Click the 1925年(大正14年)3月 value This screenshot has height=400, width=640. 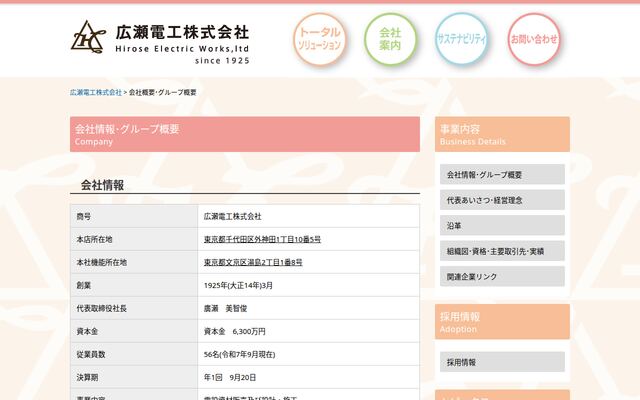click(x=238, y=285)
